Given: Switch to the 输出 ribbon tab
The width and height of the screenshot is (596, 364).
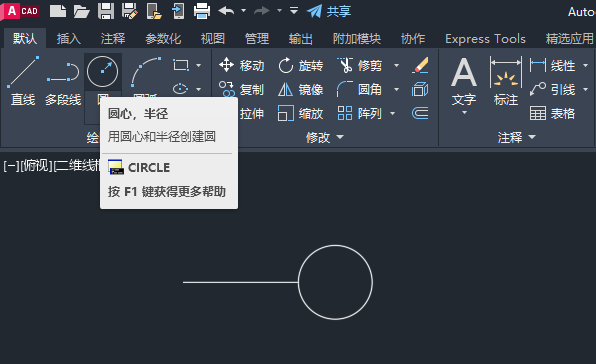Looking at the screenshot, I should [x=301, y=38].
